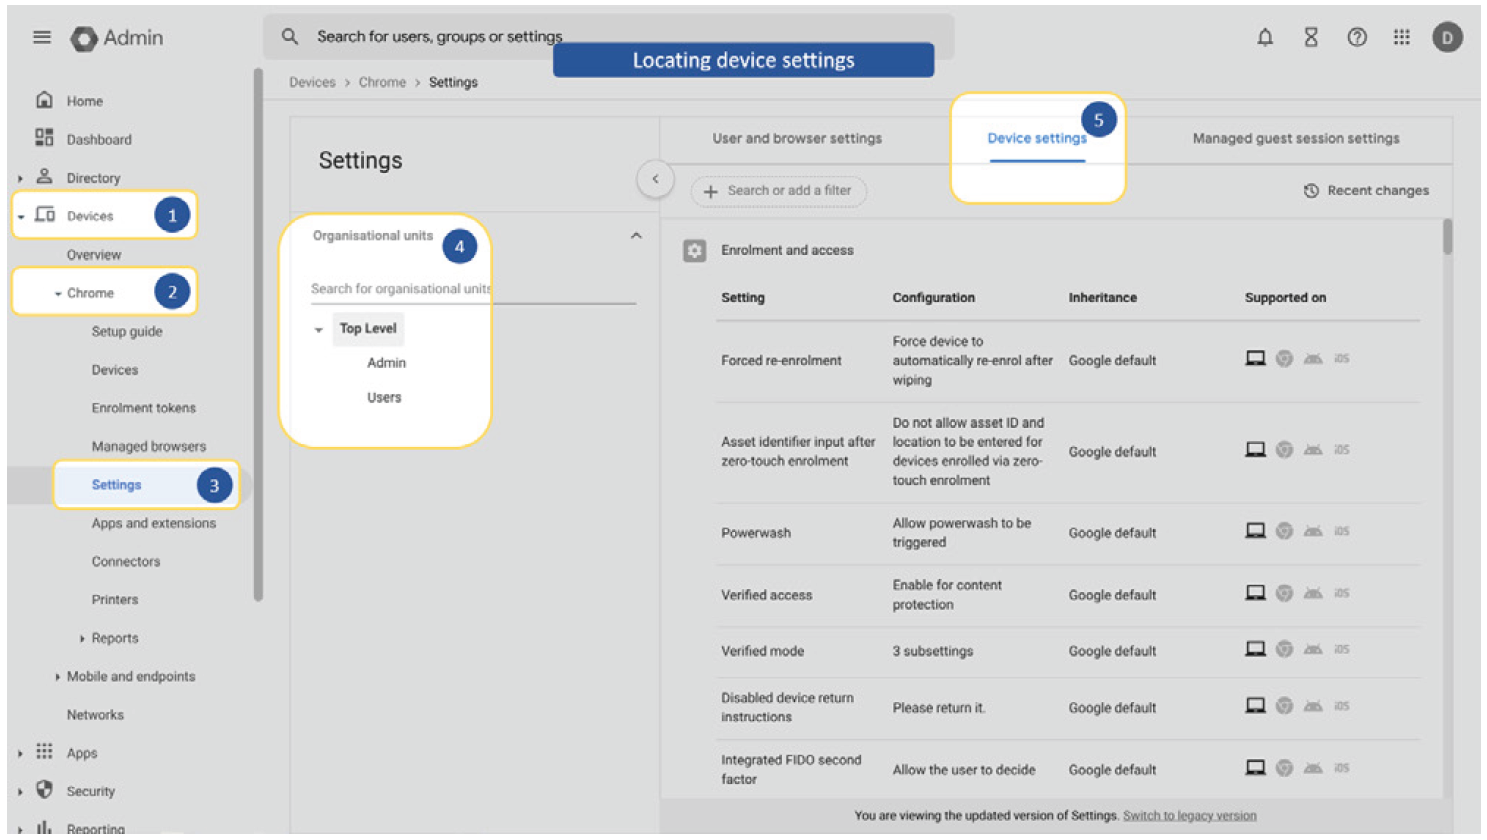Open Enrolment tokens page
This screenshot has width=1487, height=840.
[144, 408]
